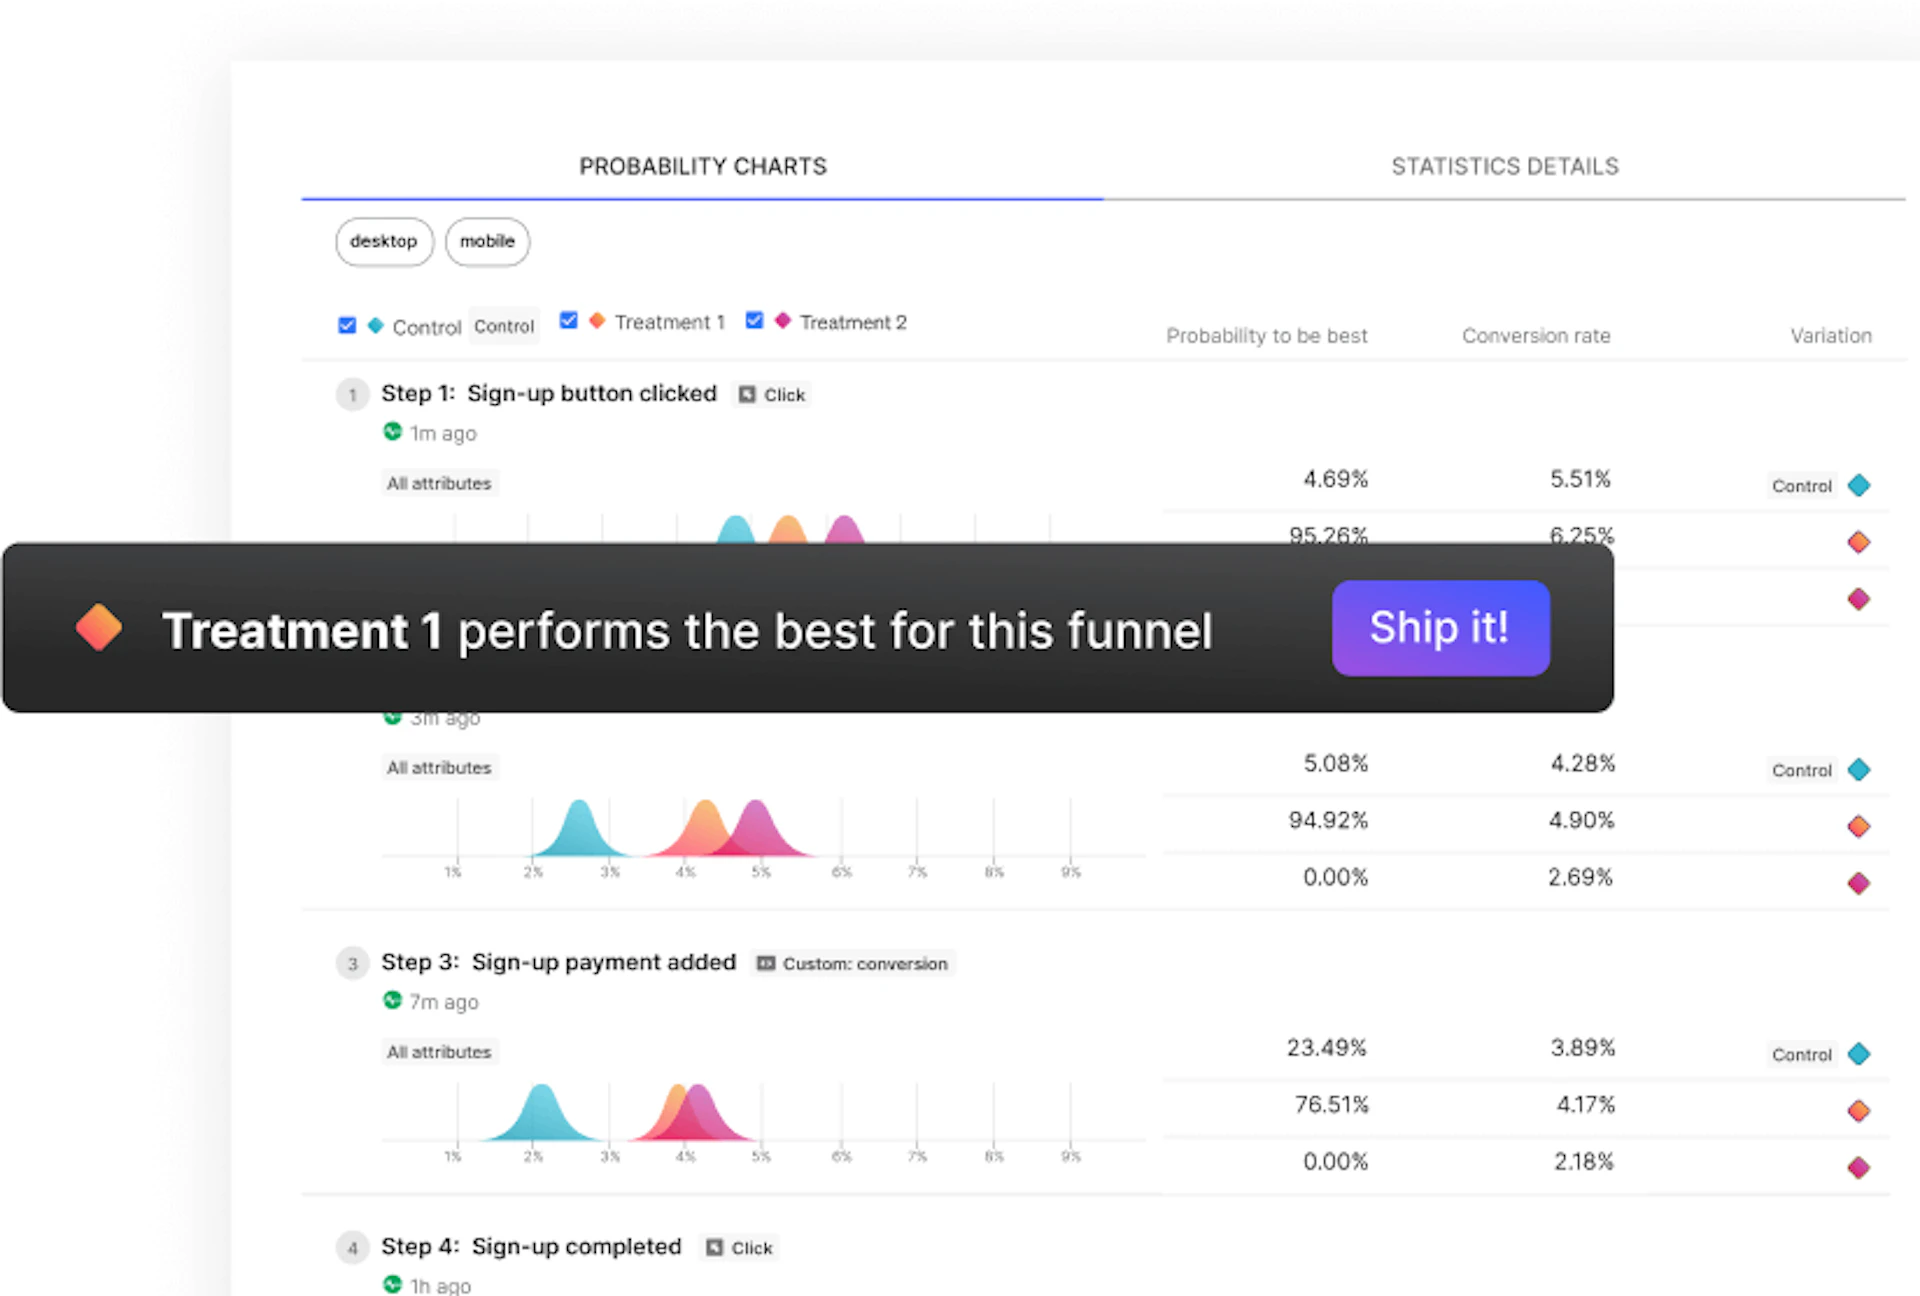The image size is (1920, 1296).
Task: Open the All attributes selector above the 5.08% row
Action: pos(439,768)
